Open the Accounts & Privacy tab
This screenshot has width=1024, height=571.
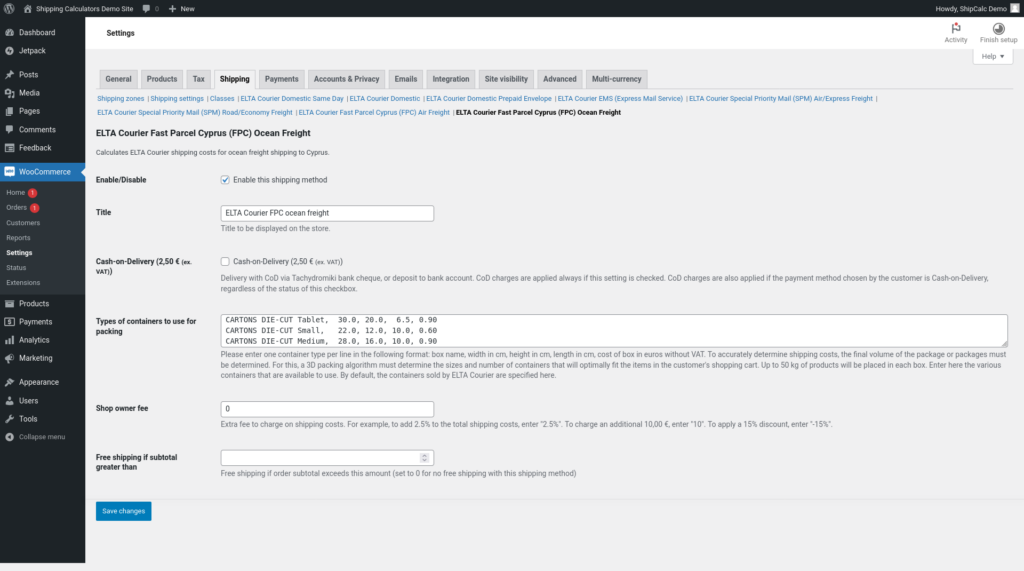tap(346, 79)
